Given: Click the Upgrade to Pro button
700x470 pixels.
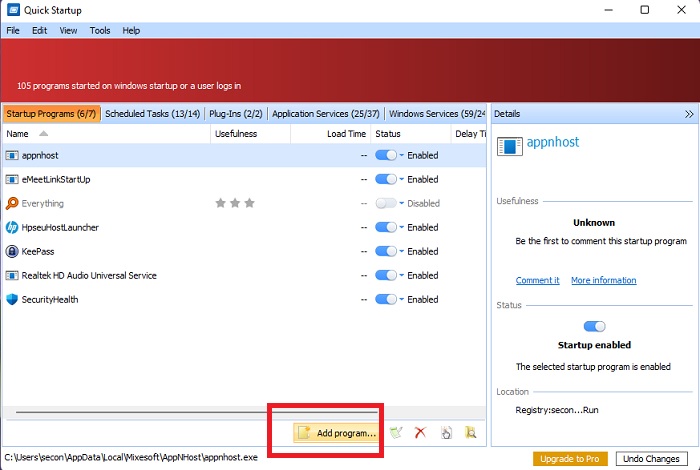Looking at the screenshot, I should (x=570, y=458).
